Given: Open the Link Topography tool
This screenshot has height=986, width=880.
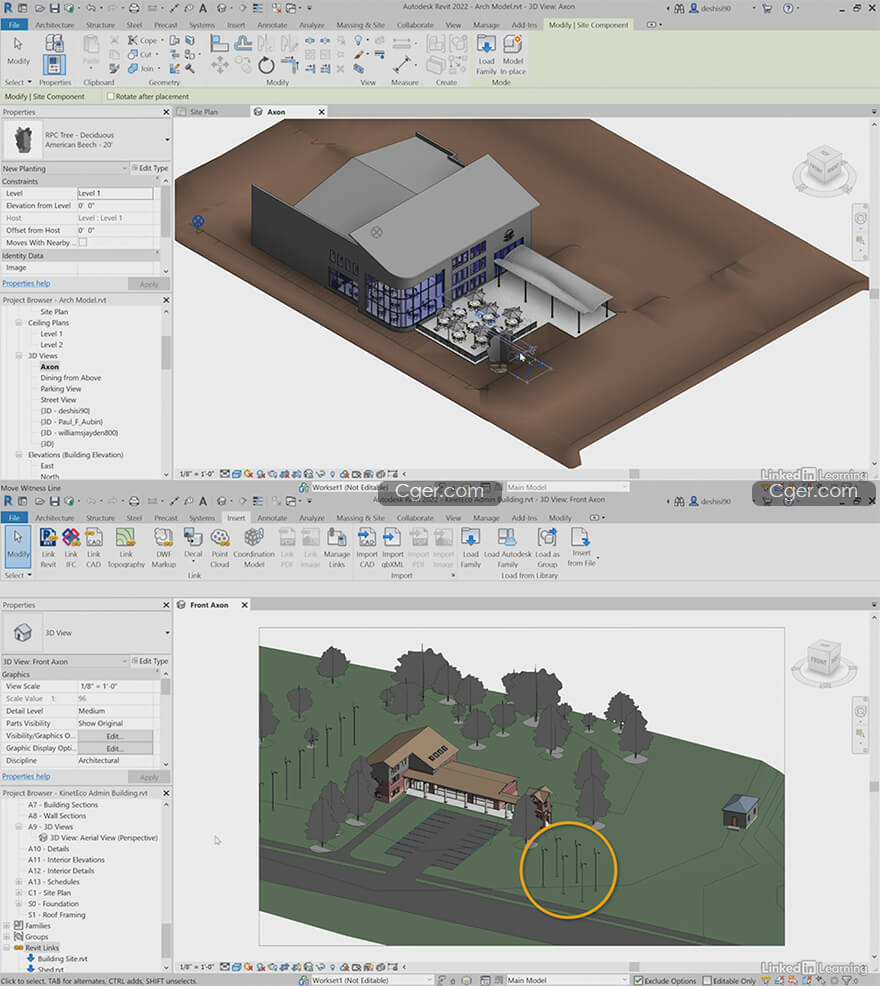Looking at the screenshot, I should coord(126,546).
